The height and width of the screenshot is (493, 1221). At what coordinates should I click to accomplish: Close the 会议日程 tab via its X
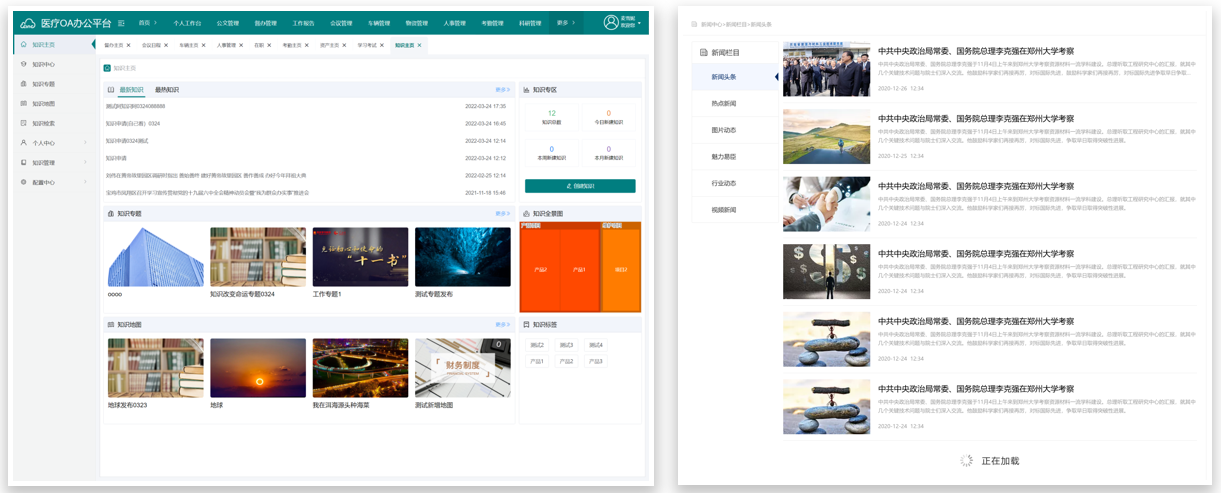(x=166, y=45)
